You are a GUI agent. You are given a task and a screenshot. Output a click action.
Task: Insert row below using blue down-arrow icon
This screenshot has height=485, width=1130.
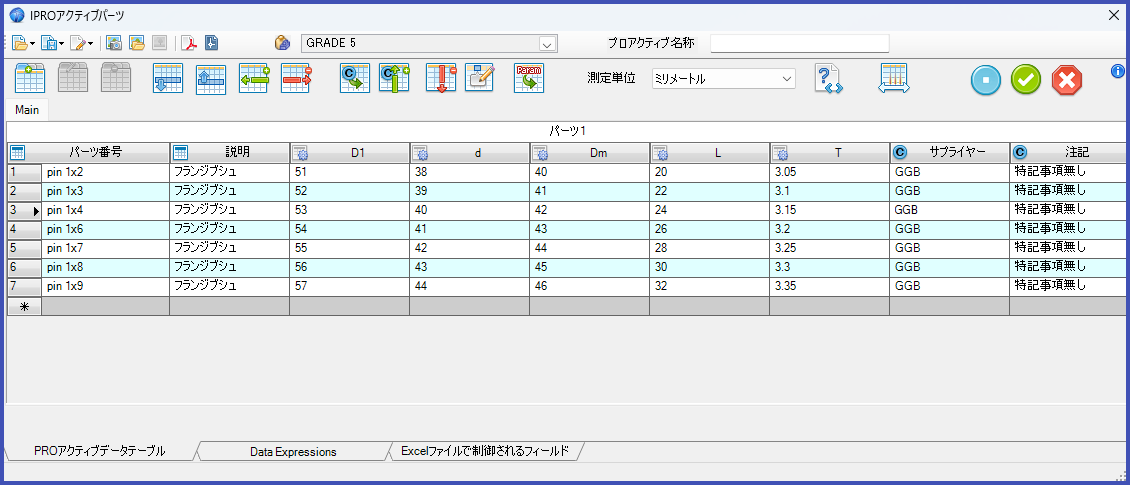[168, 78]
